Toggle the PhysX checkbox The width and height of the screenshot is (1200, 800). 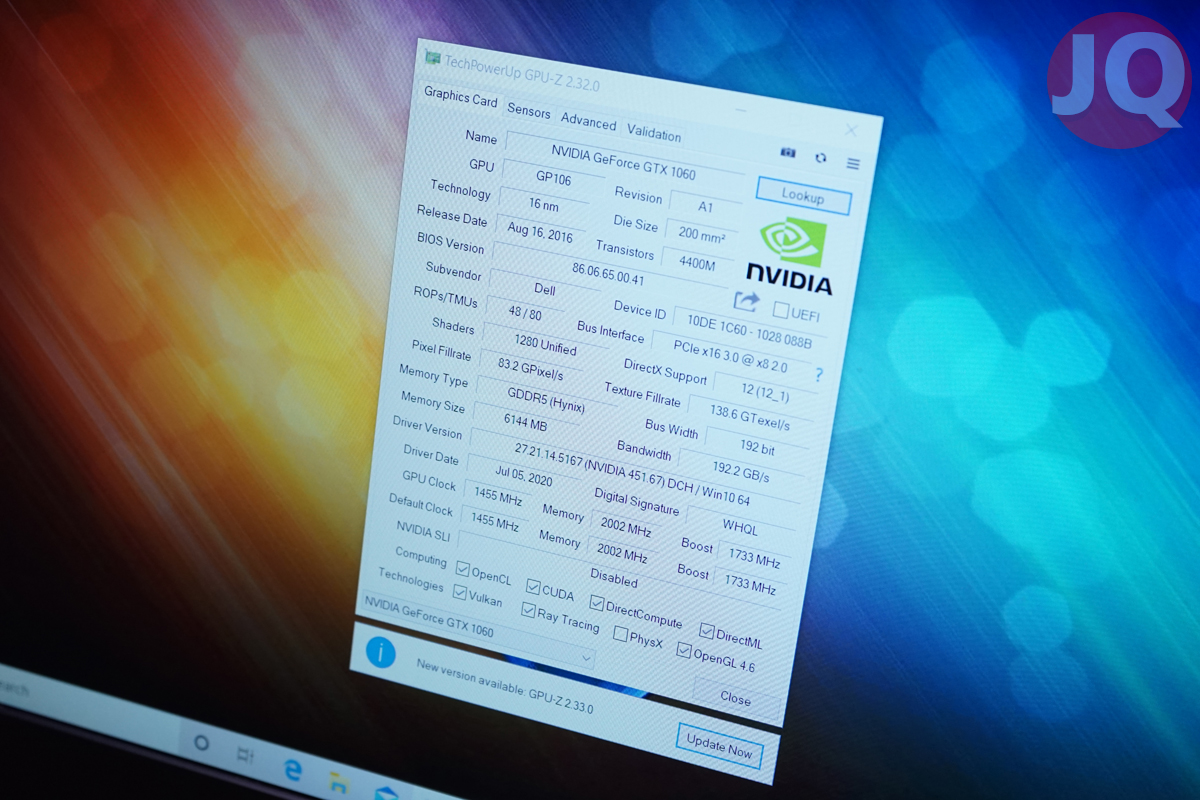pyautogui.click(x=621, y=633)
